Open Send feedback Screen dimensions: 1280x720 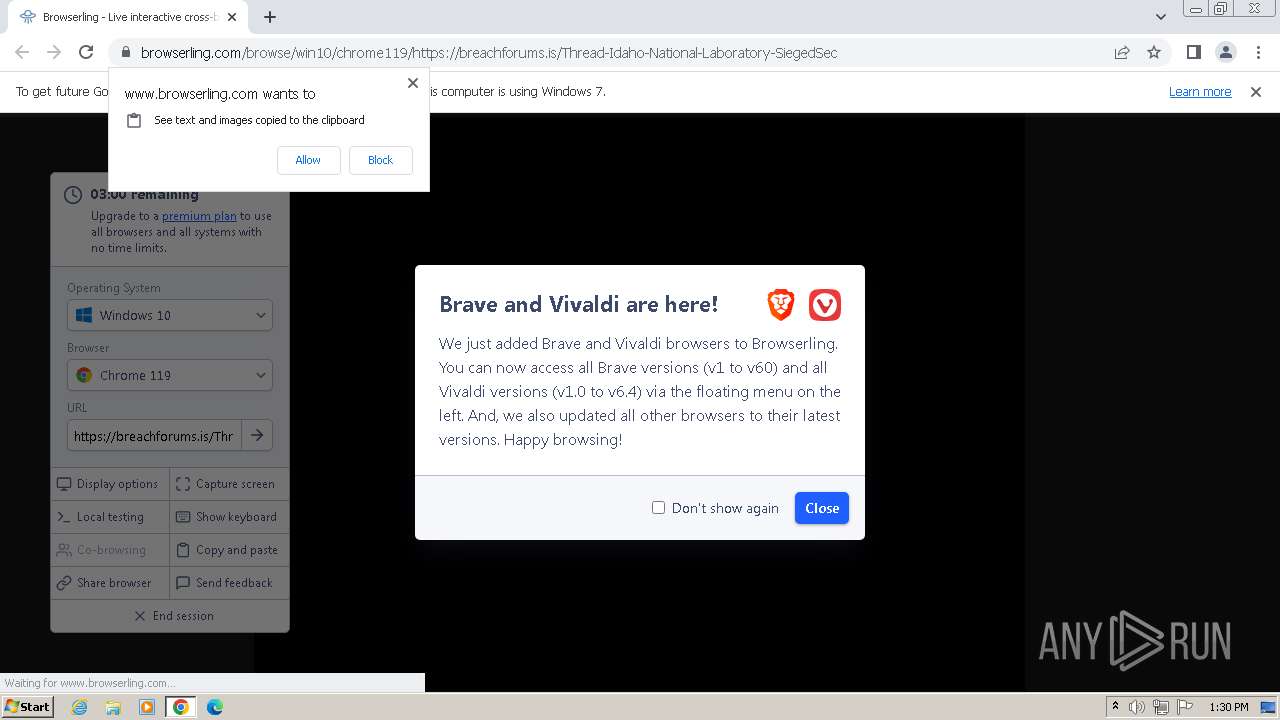point(229,583)
